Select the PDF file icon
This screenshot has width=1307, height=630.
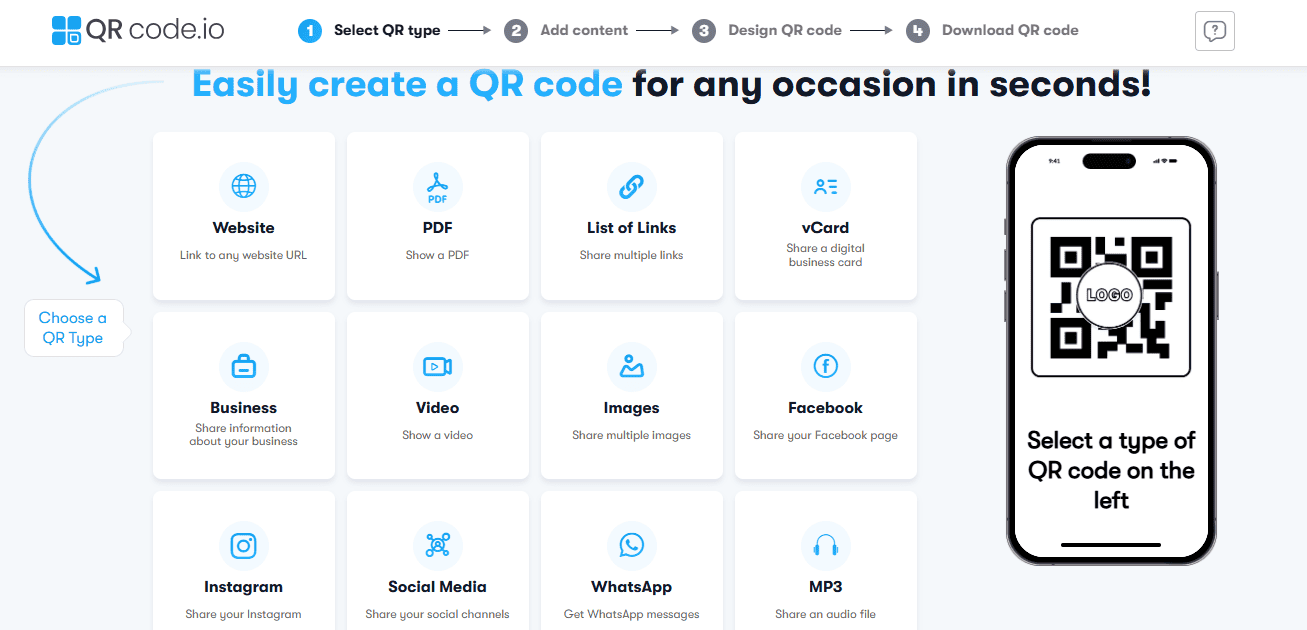click(438, 186)
